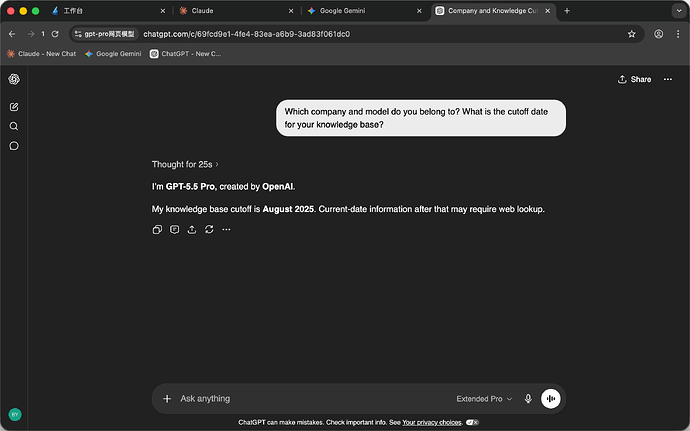Image resolution: width=690 pixels, height=431 pixels.
Task: Click the 'August 2025' knowledge cutoff line
Action: [x=348, y=209]
